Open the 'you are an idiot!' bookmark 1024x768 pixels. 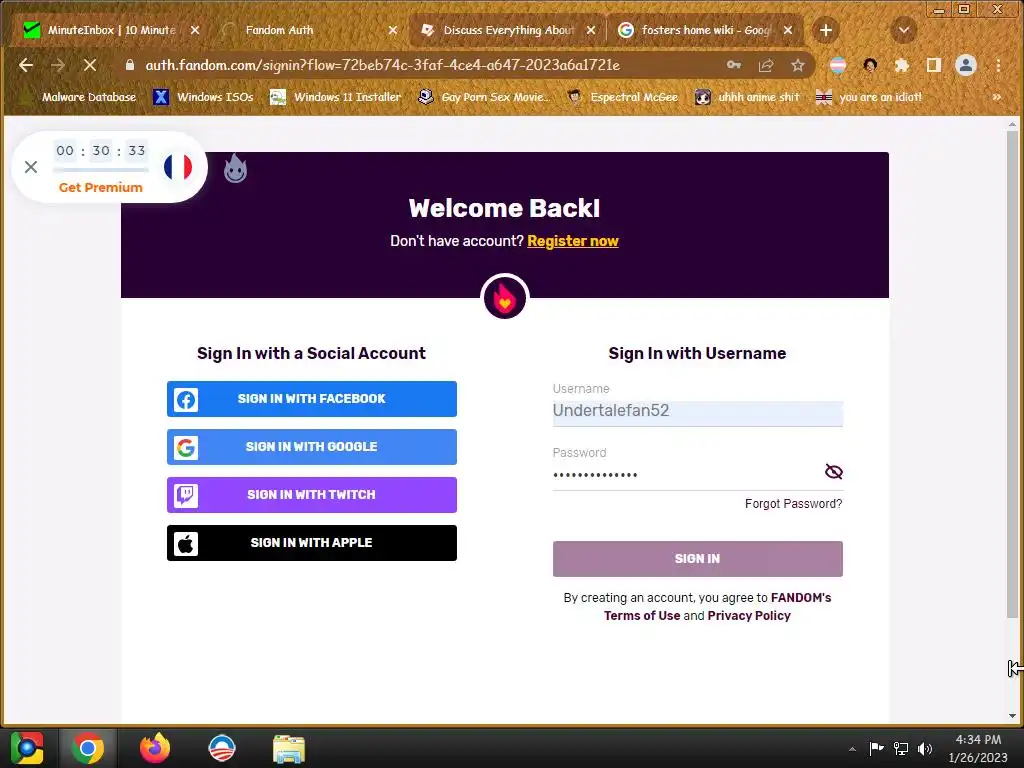pyautogui.click(x=869, y=97)
